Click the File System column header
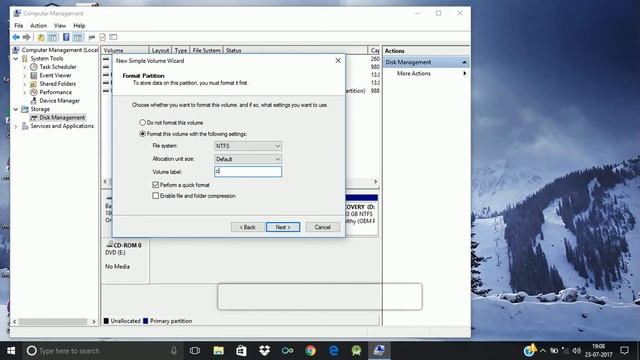Image resolution: width=640 pixels, height=360 pixels. [207, 50]
